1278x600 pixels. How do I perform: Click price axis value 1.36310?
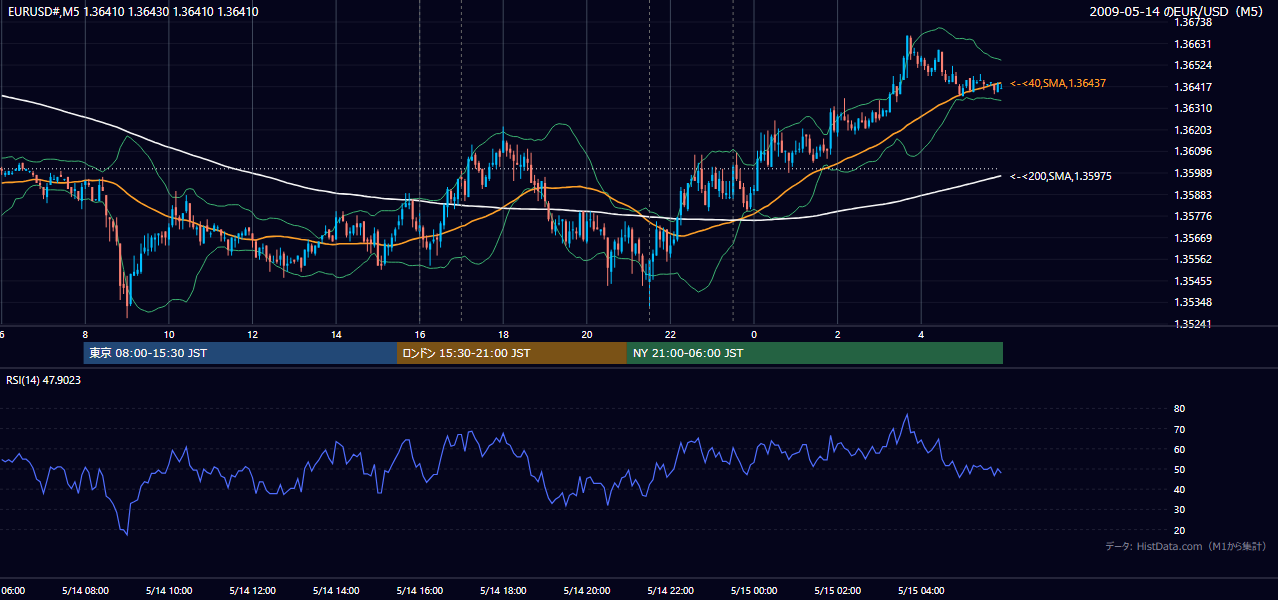coord(1194,108)
